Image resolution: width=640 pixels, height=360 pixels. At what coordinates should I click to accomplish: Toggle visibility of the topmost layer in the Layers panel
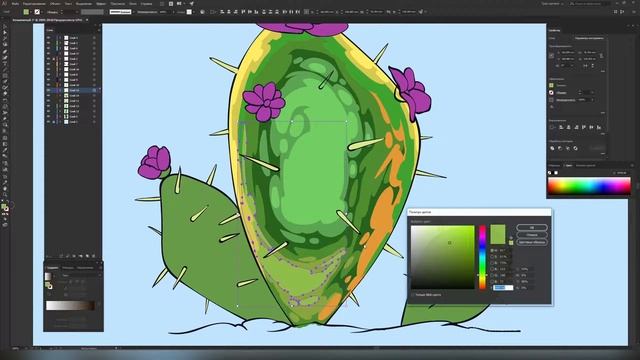click(49, 38)
